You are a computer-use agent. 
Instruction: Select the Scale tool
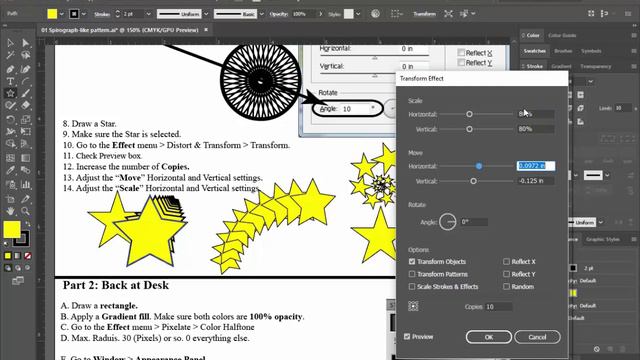tap(25, 119)
